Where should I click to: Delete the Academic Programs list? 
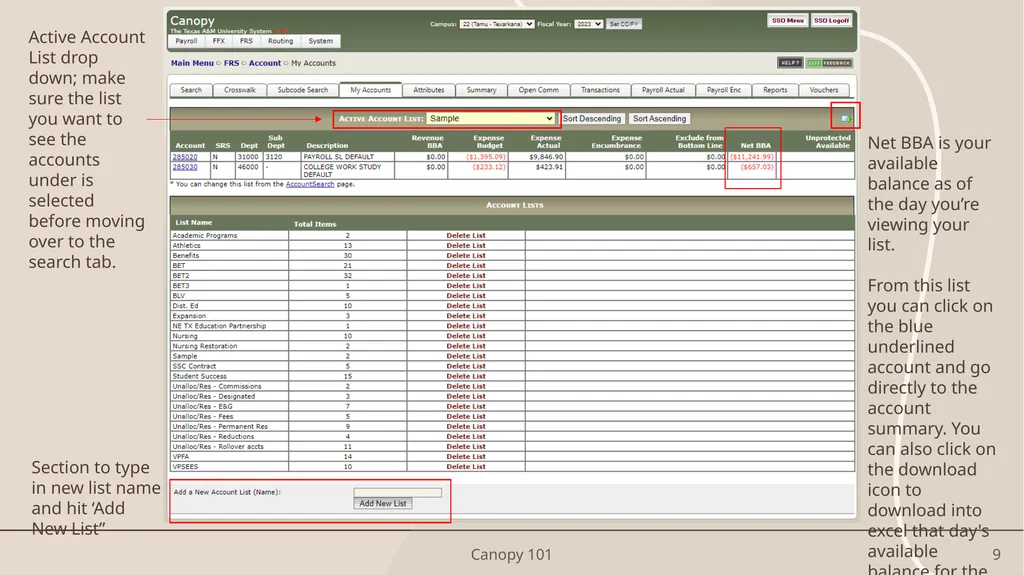point(466,235)
